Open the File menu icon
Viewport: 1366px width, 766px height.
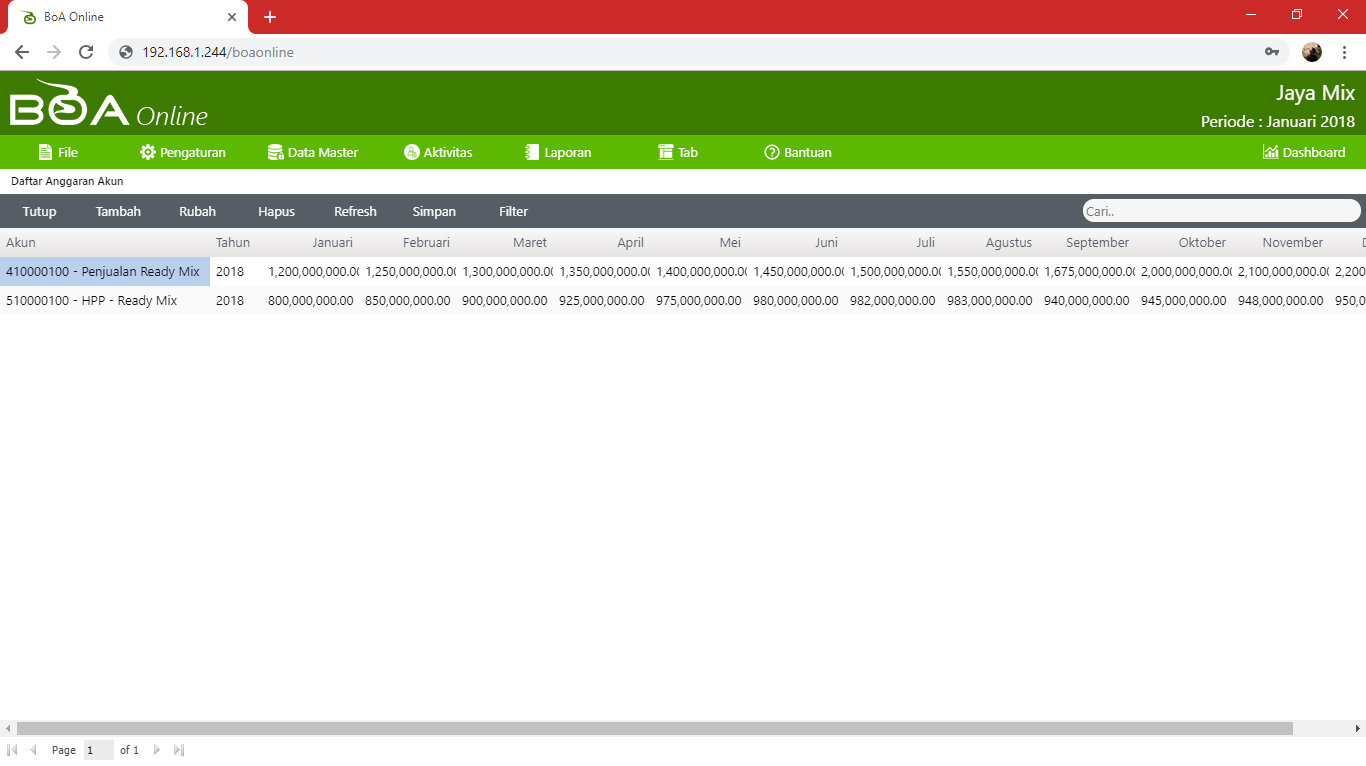[45, 152]
